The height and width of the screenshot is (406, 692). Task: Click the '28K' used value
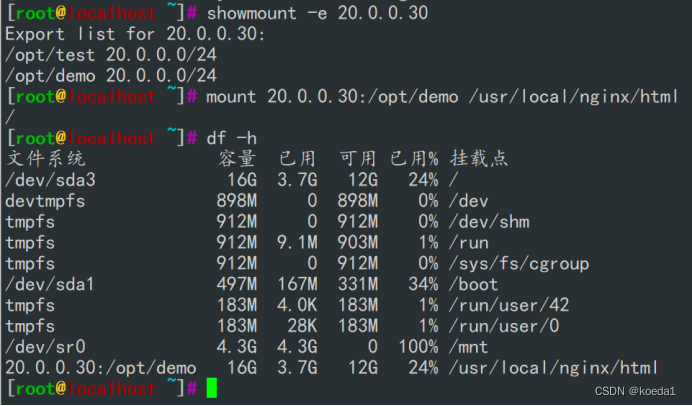(302, 326)
